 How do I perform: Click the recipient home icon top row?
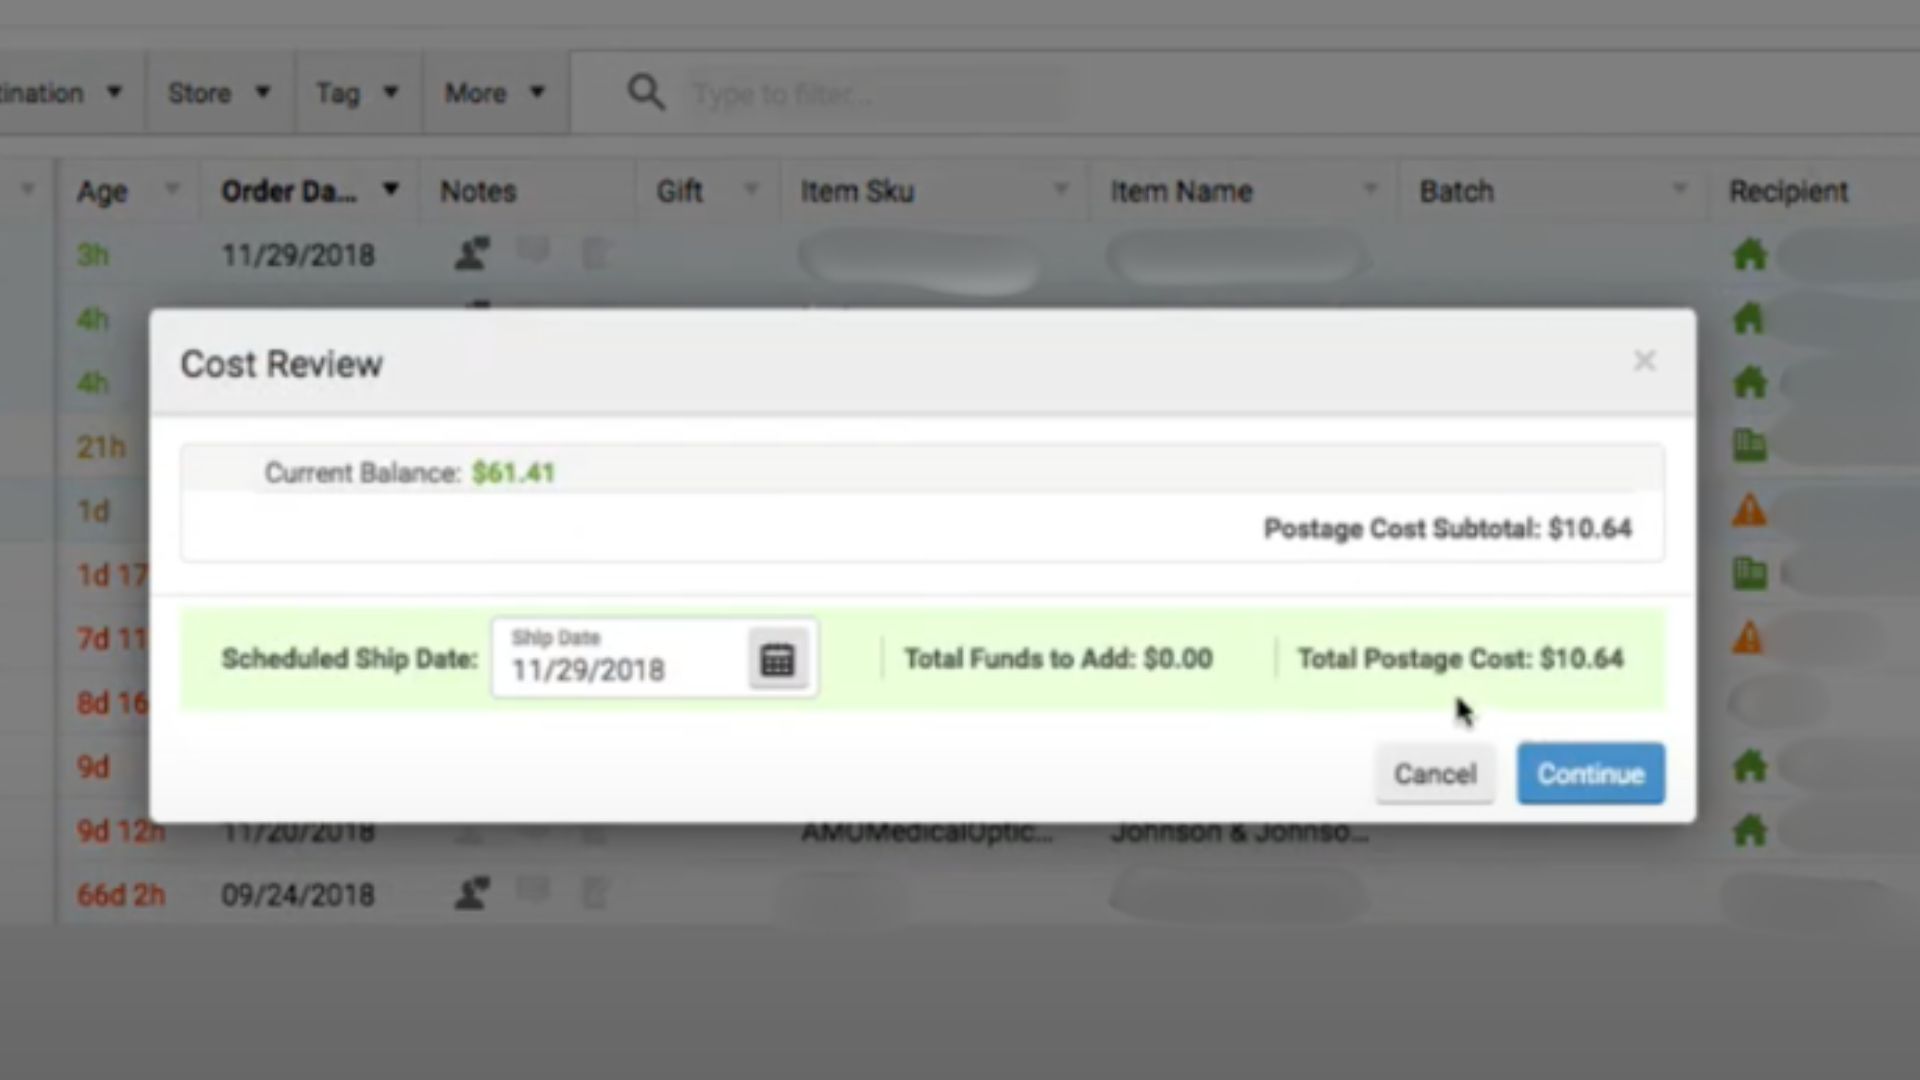pos(1750,253)
